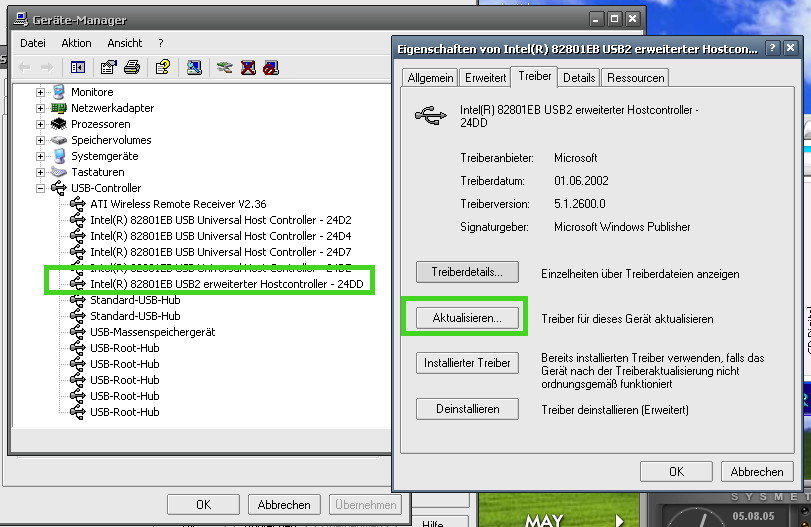Viewport: 811px width, 527px height.
Task: Open the ? help menu
Action: coord(161,43)
